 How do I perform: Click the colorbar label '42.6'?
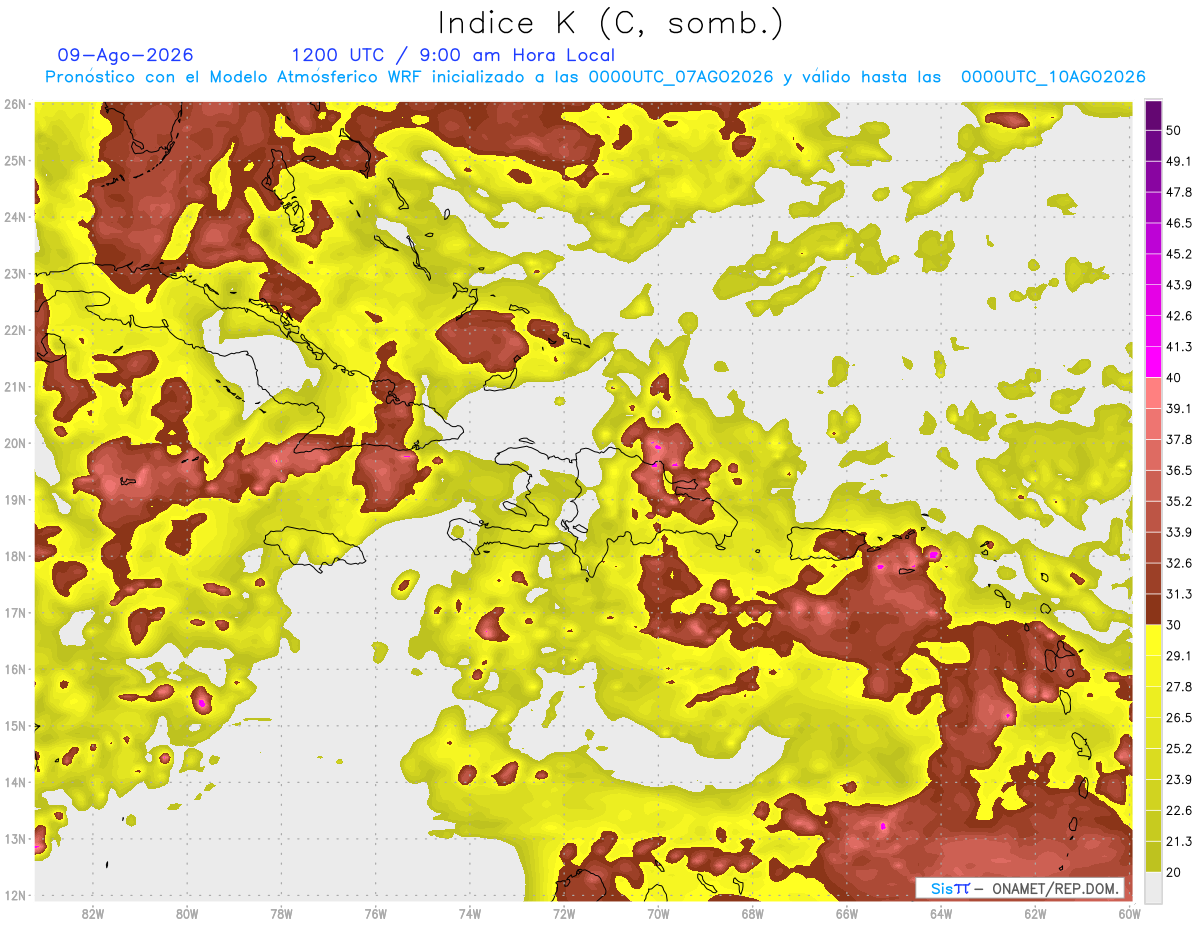point(1178,316)
